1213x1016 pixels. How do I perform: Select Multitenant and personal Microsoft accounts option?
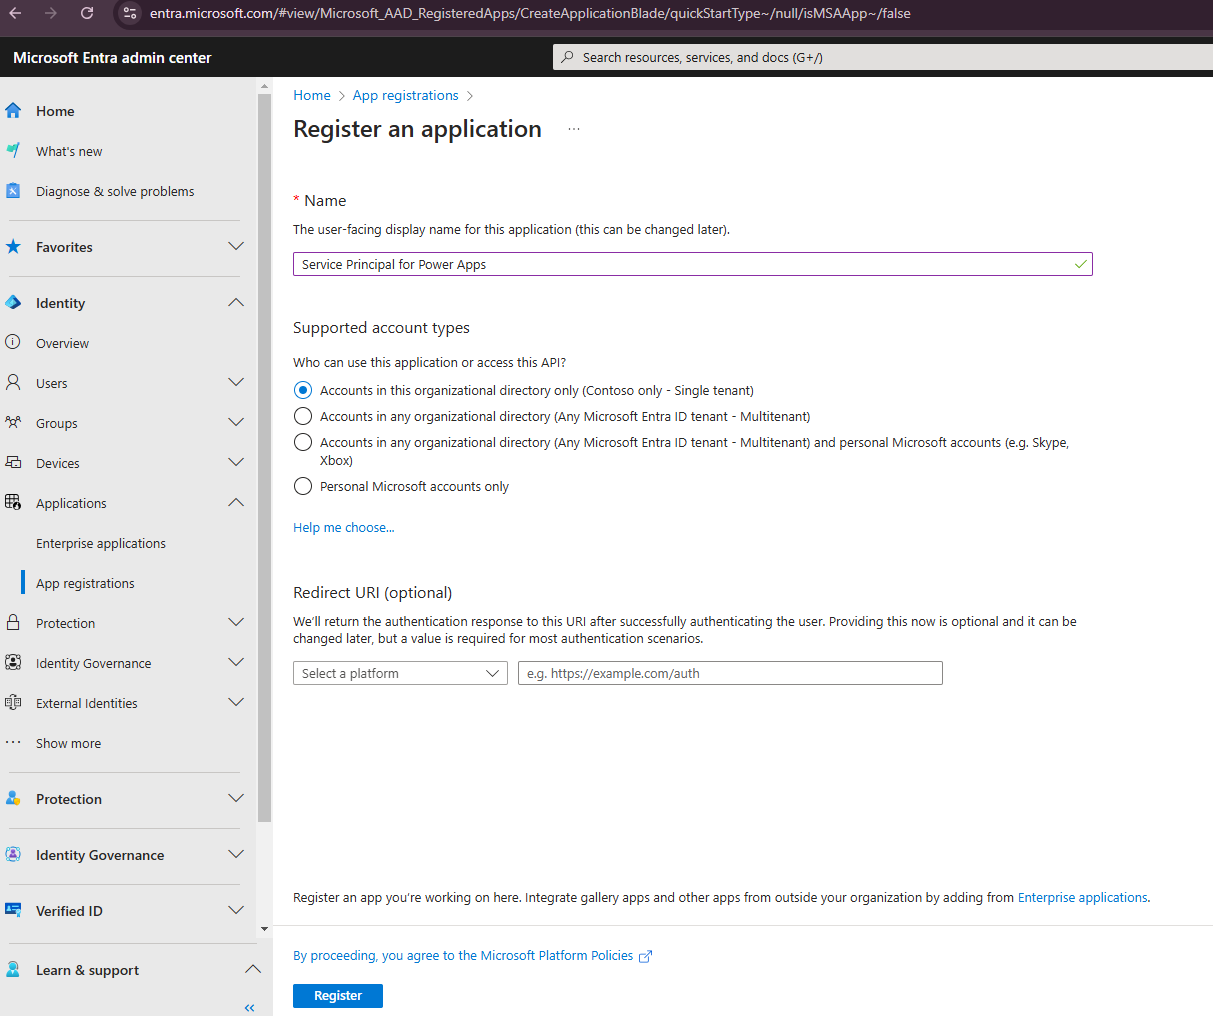click(x=303, y=442)
